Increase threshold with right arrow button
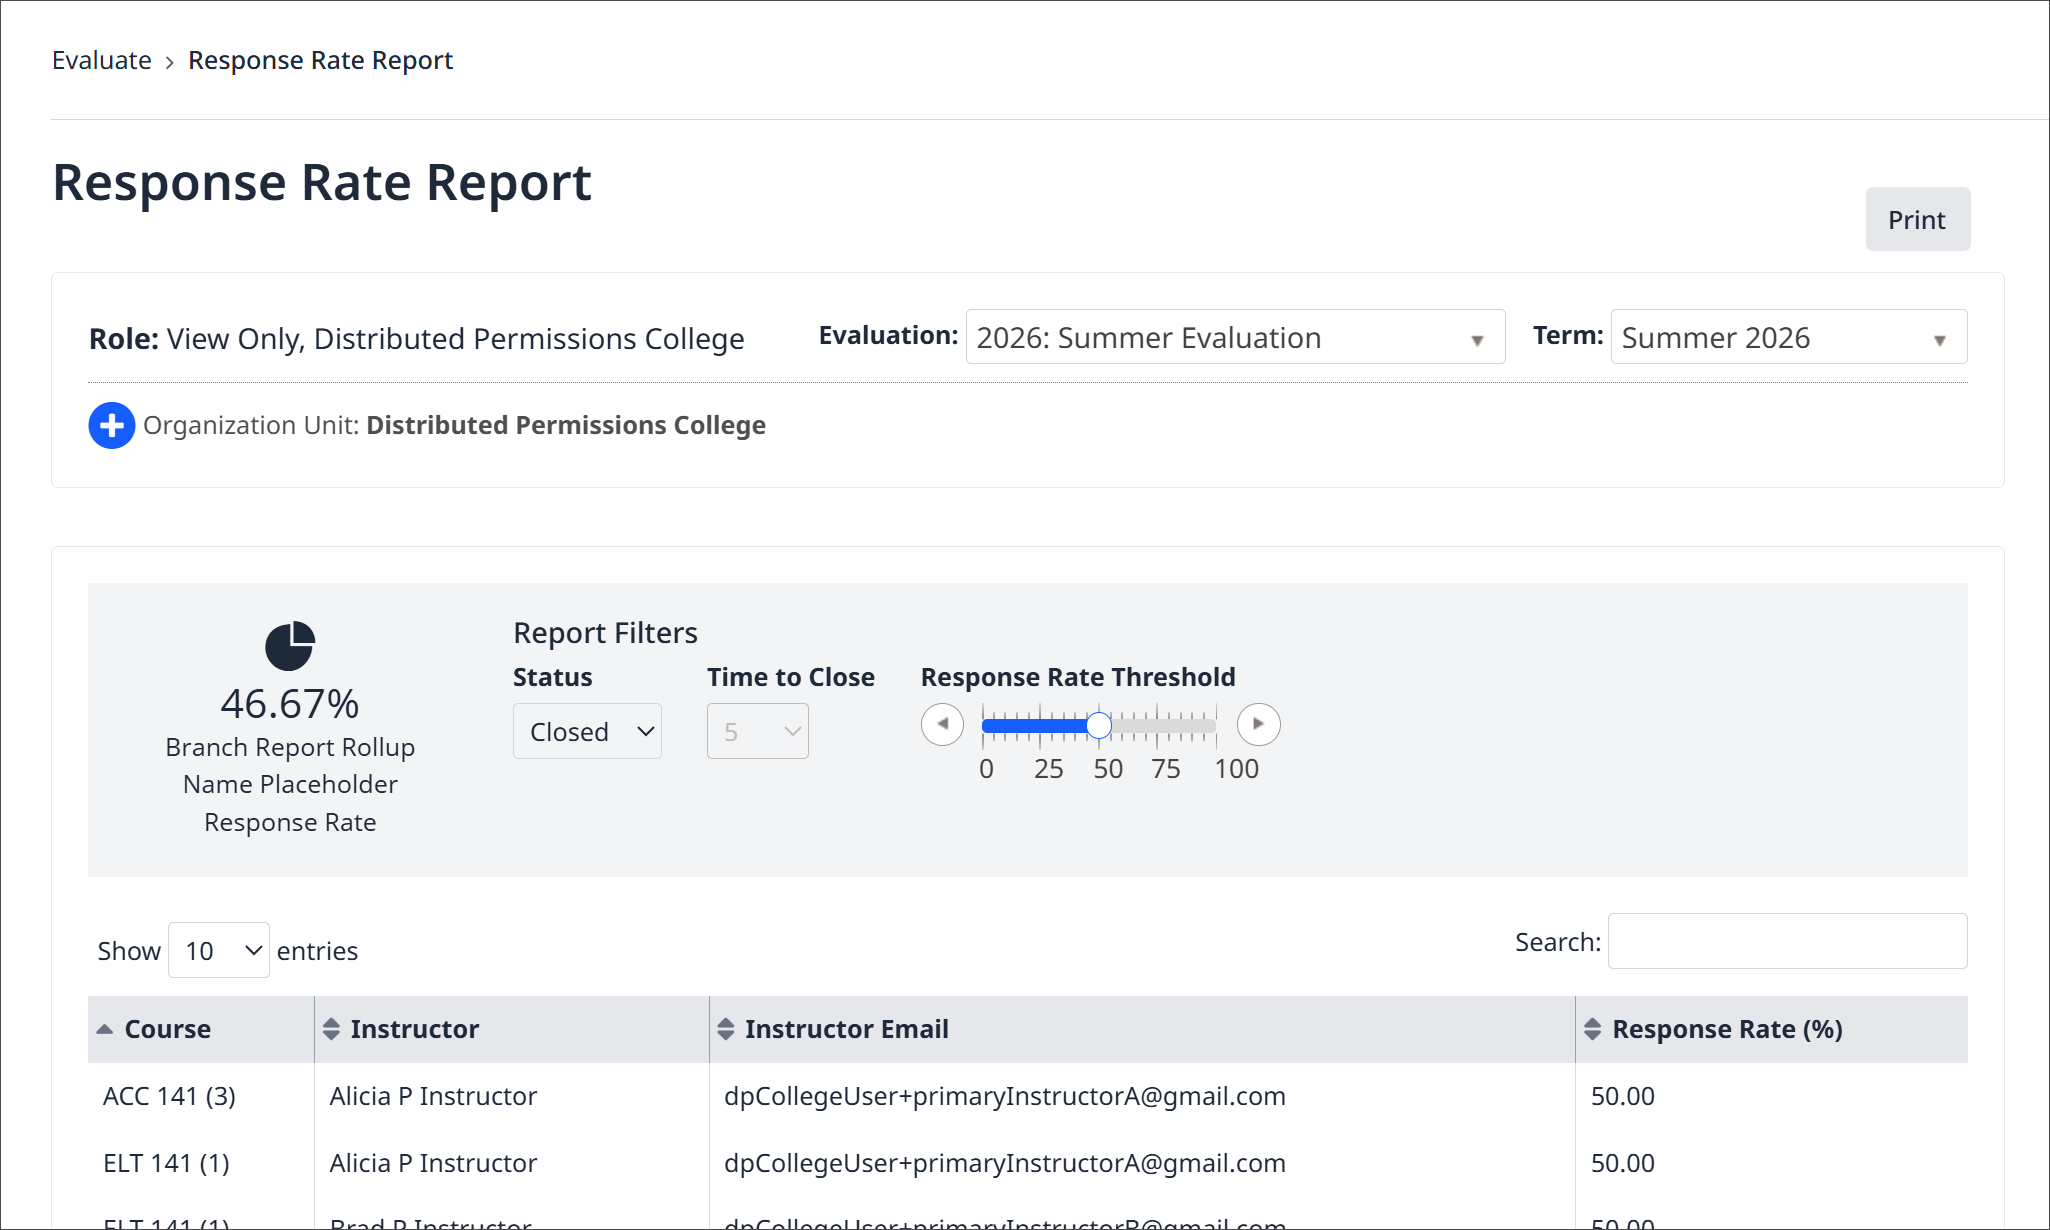This screenshot has height=1230, width=2050. 1258,724
